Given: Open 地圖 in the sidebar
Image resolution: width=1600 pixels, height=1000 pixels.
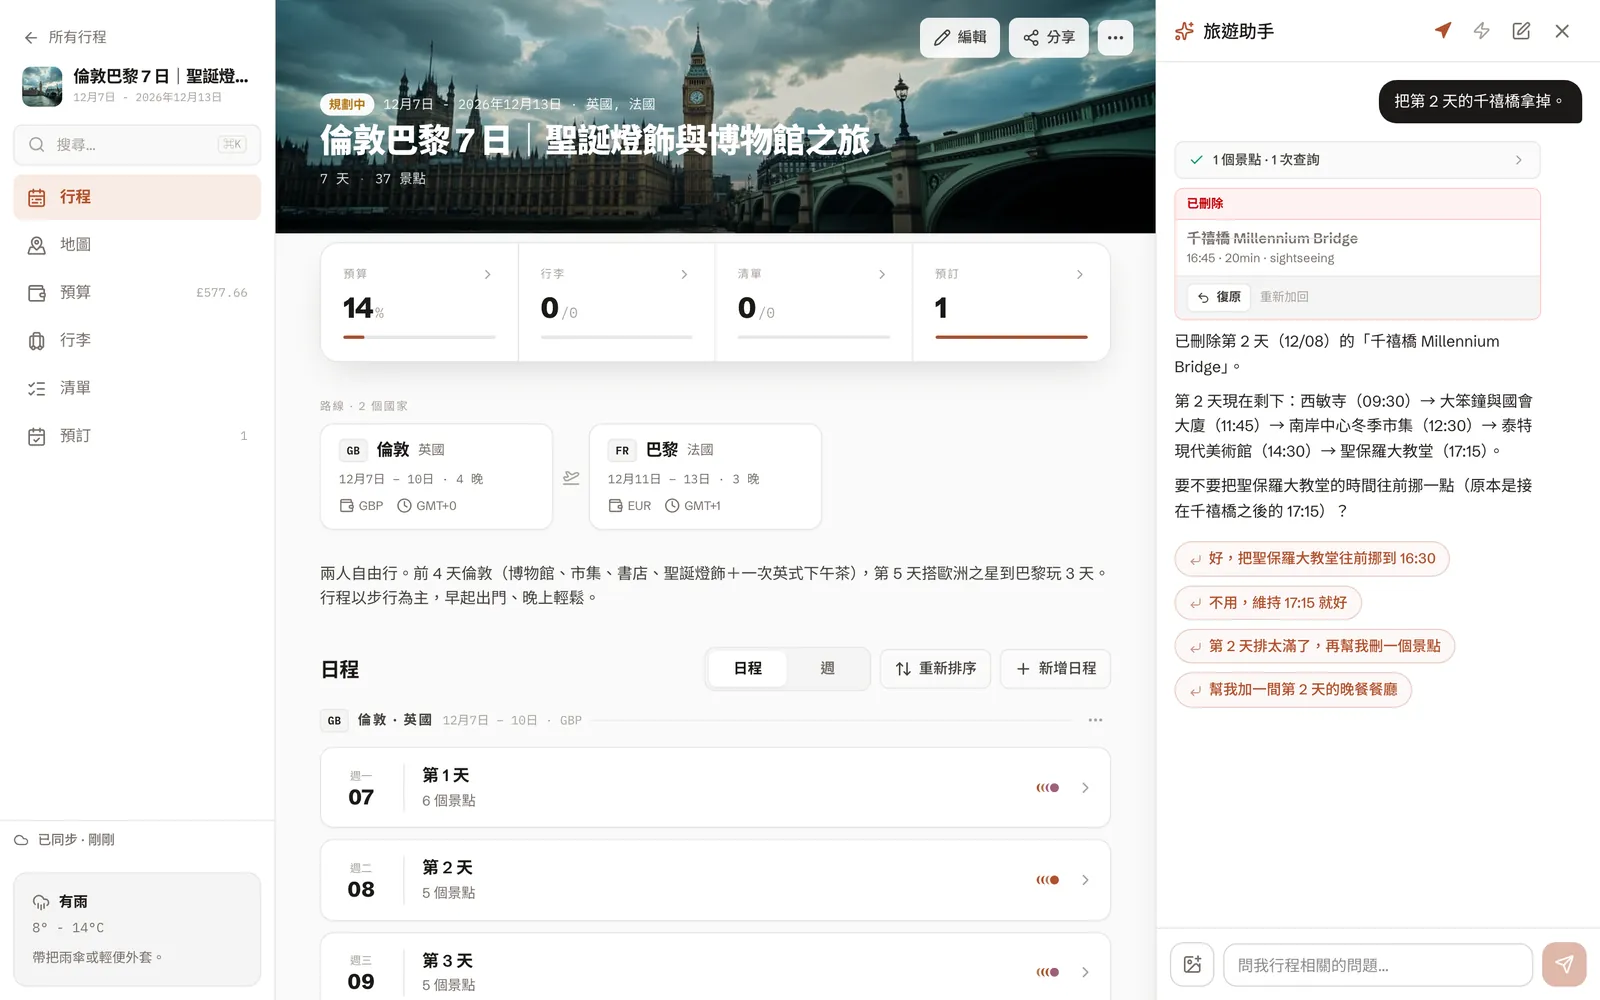Looking at the screenshot, I should click(x=137, y=245).
